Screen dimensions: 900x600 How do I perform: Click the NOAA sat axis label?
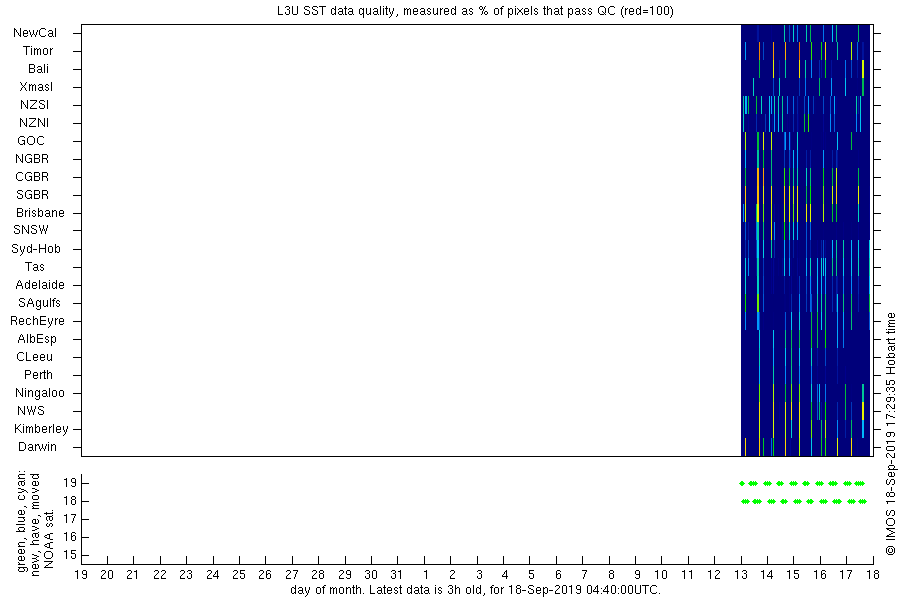click(x=49, y=539)
